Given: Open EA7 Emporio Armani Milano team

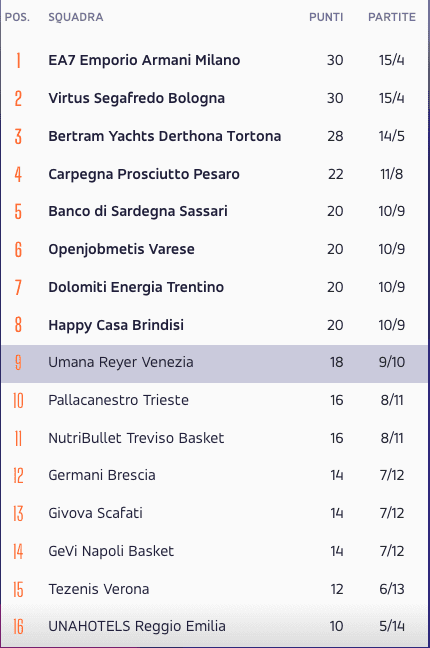Looking at the screenshot, I should tap(144, 60).
